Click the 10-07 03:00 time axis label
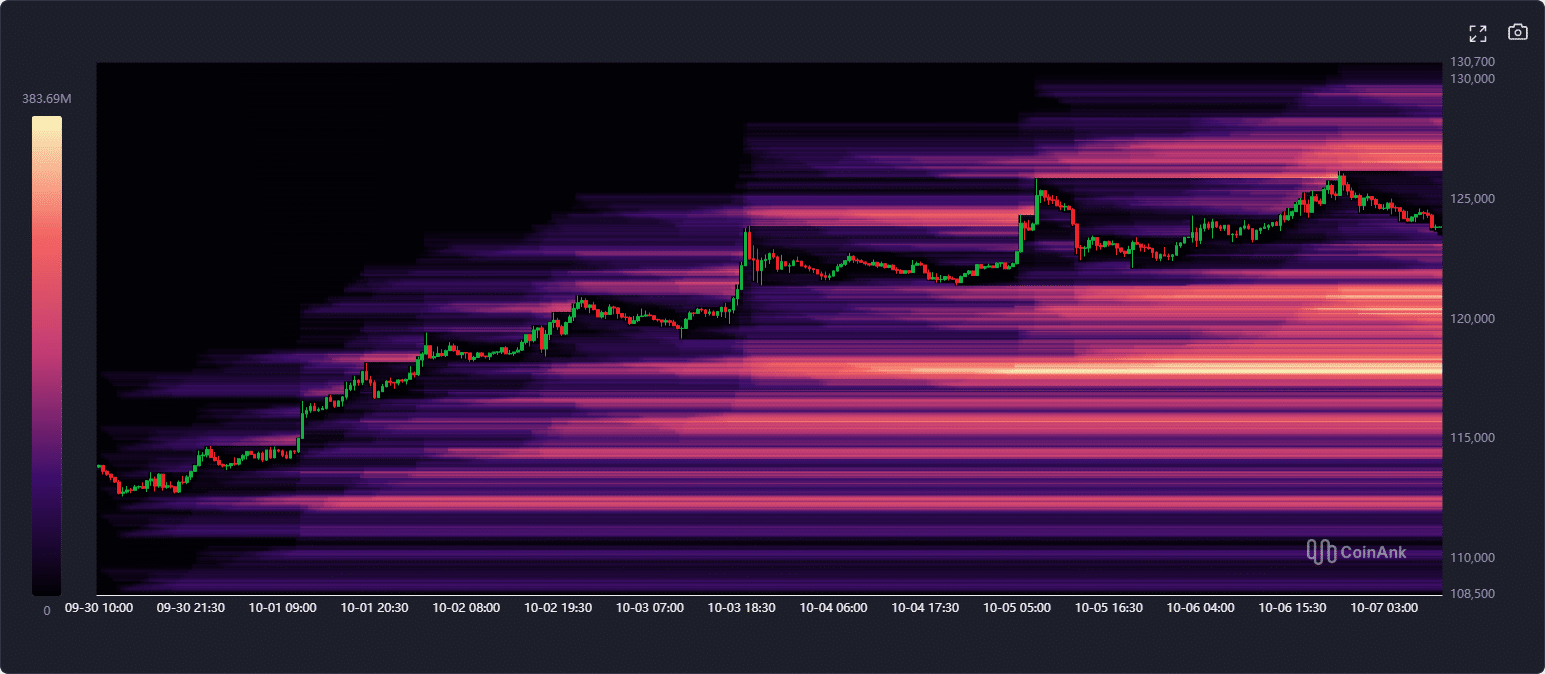 click(x=1383, y=607)
